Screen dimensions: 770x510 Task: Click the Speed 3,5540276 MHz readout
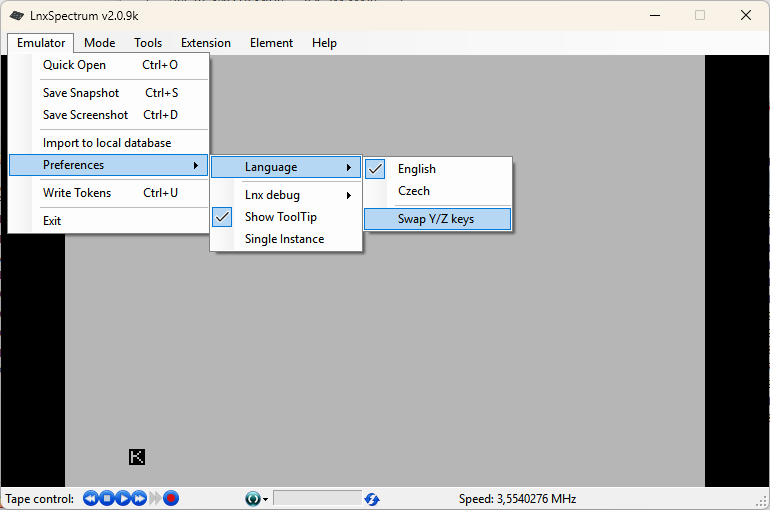pos(517,499)
